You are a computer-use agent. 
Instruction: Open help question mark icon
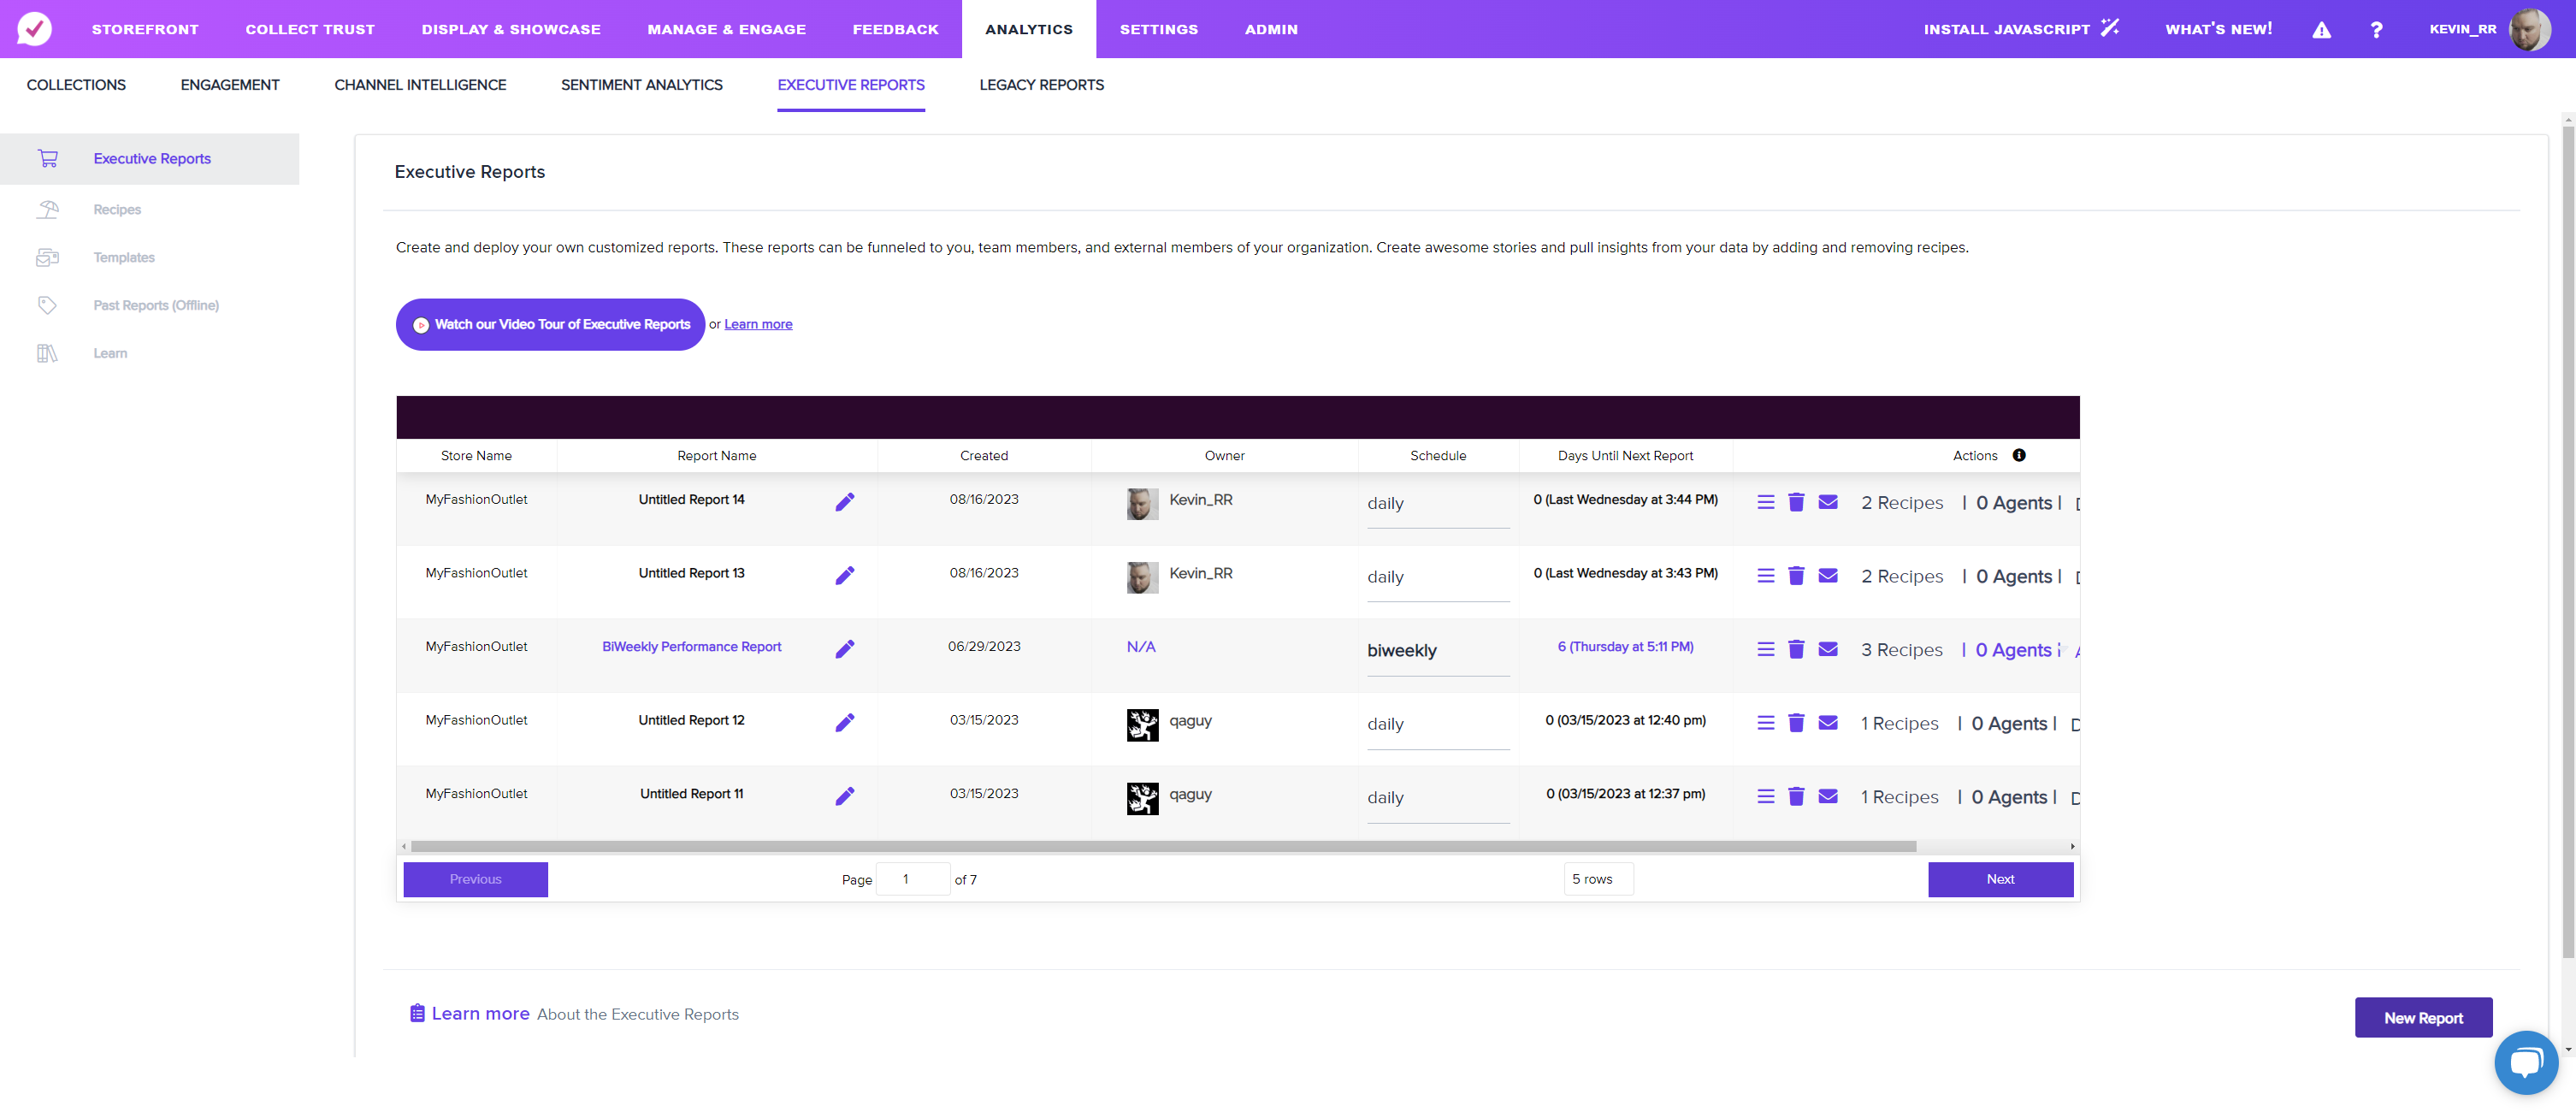point(2376,30)
